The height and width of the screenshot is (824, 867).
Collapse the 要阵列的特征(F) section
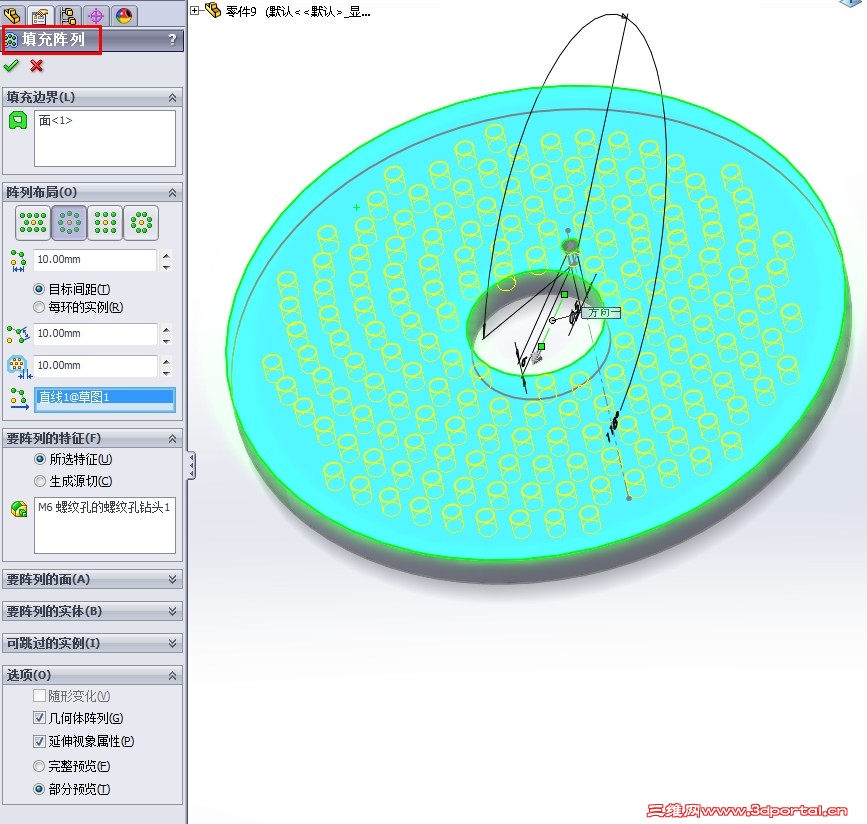(x=173, y=439)
